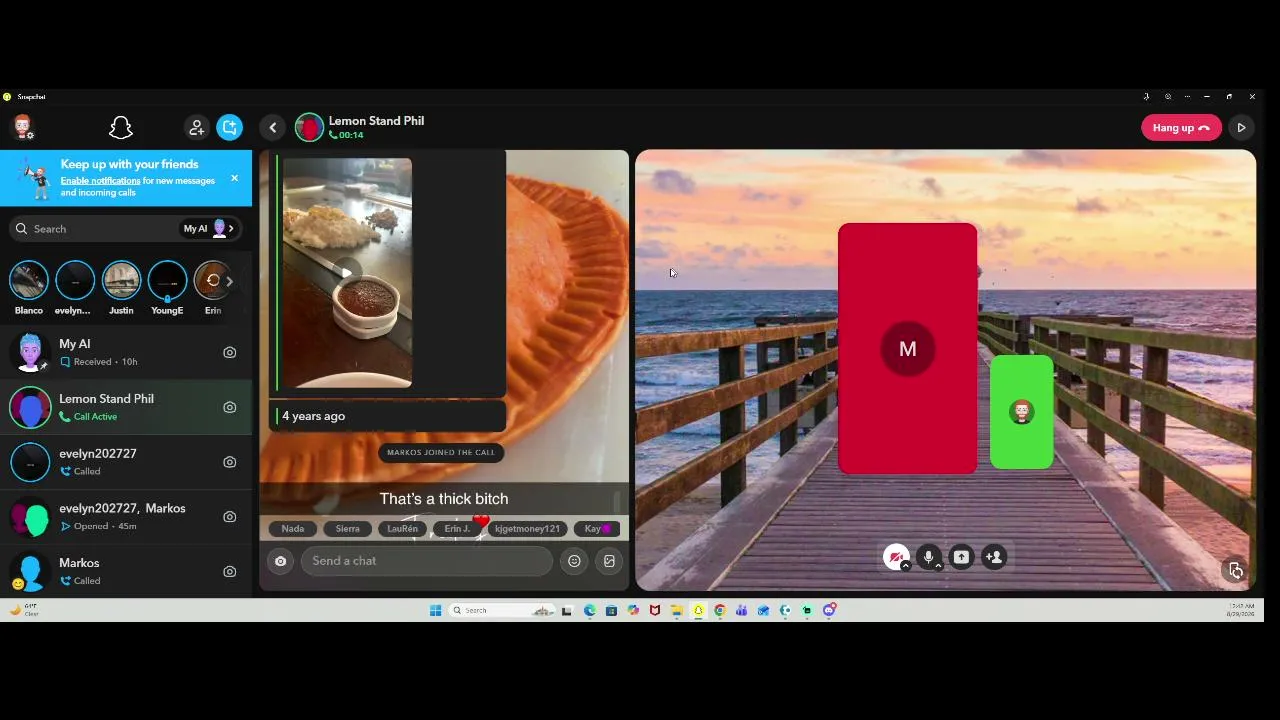Start a new chat with the blue compose icon

click(x=230, y=128)
